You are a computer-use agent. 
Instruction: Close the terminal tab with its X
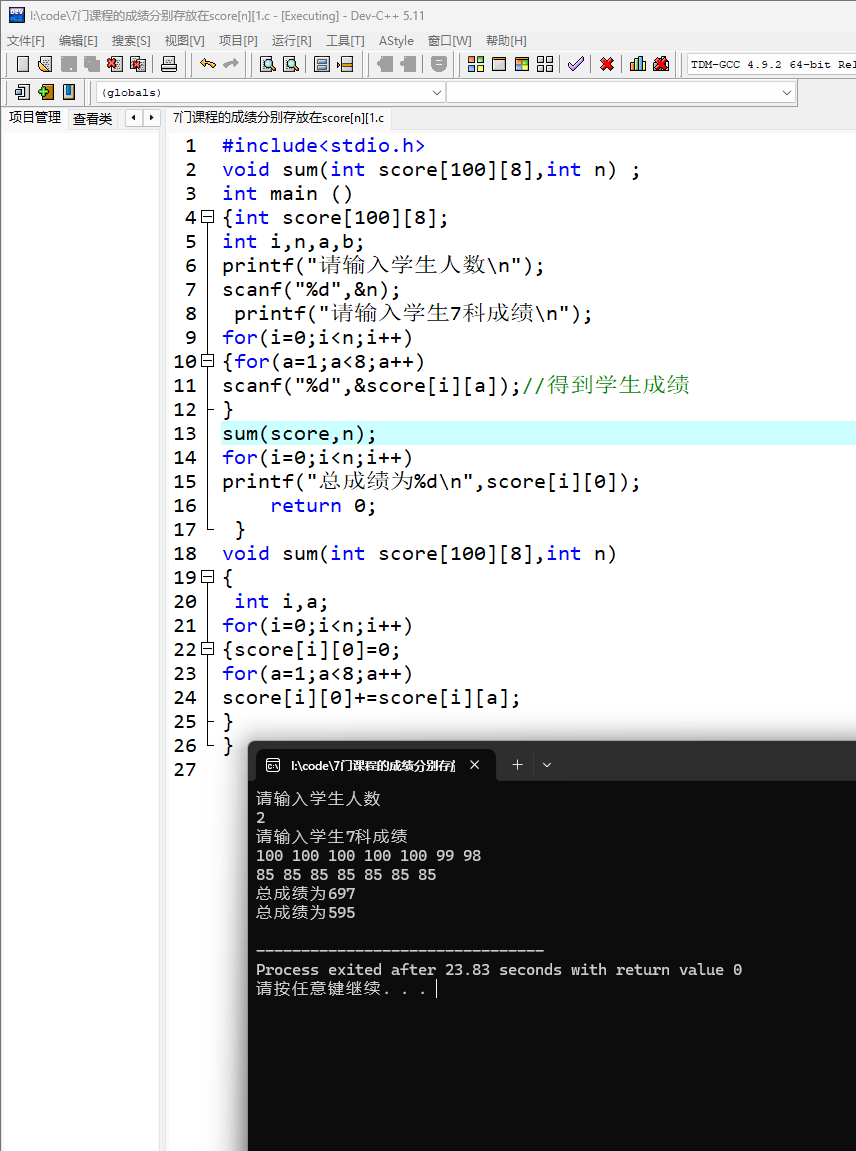pyautogui.click(x=475, y=764)
